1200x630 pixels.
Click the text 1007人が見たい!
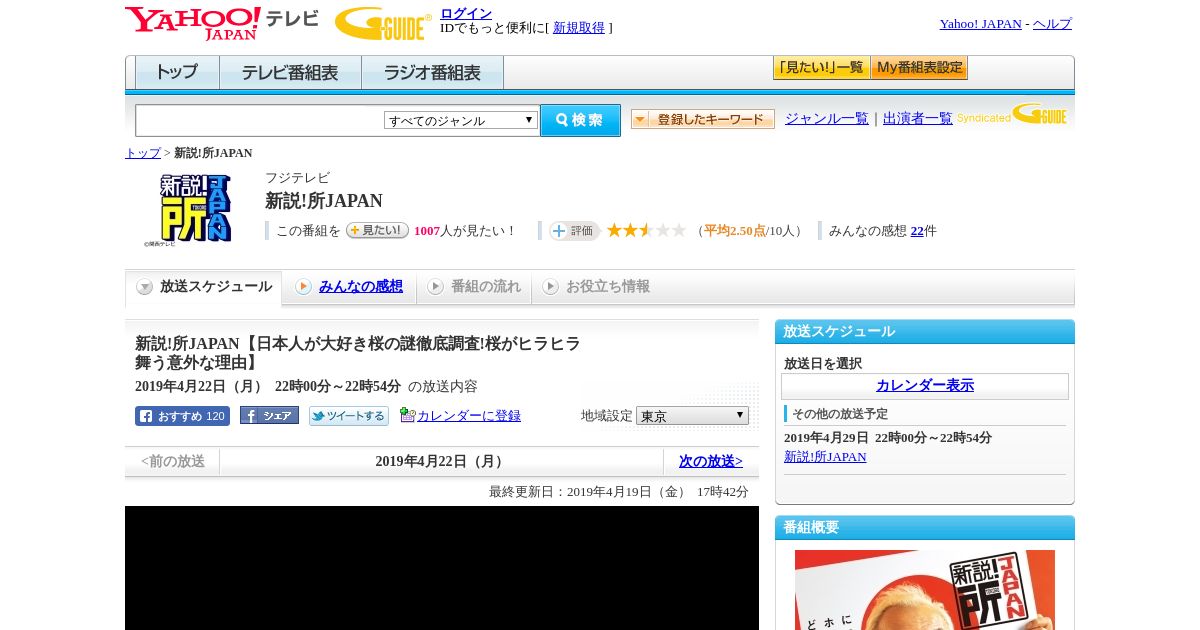click(x=464, y=231)
